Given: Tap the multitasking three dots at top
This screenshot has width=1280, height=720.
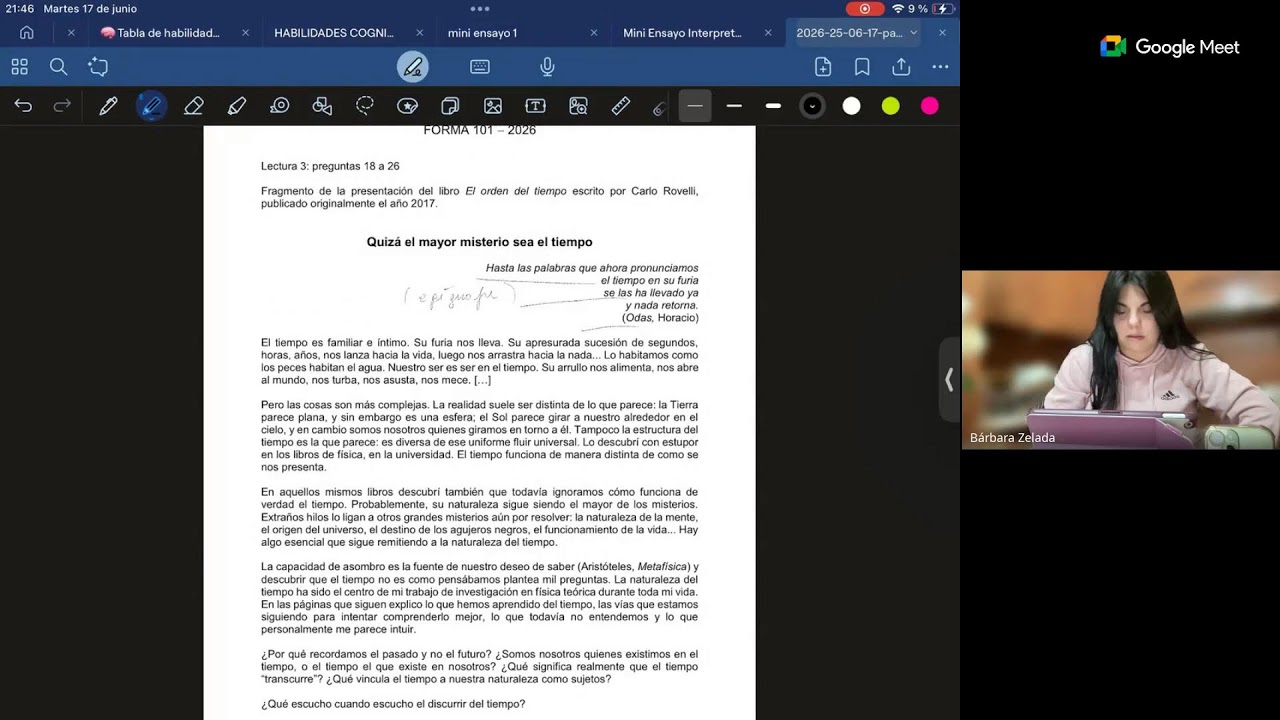Looking at the screenshot, I should click(480, 9).
